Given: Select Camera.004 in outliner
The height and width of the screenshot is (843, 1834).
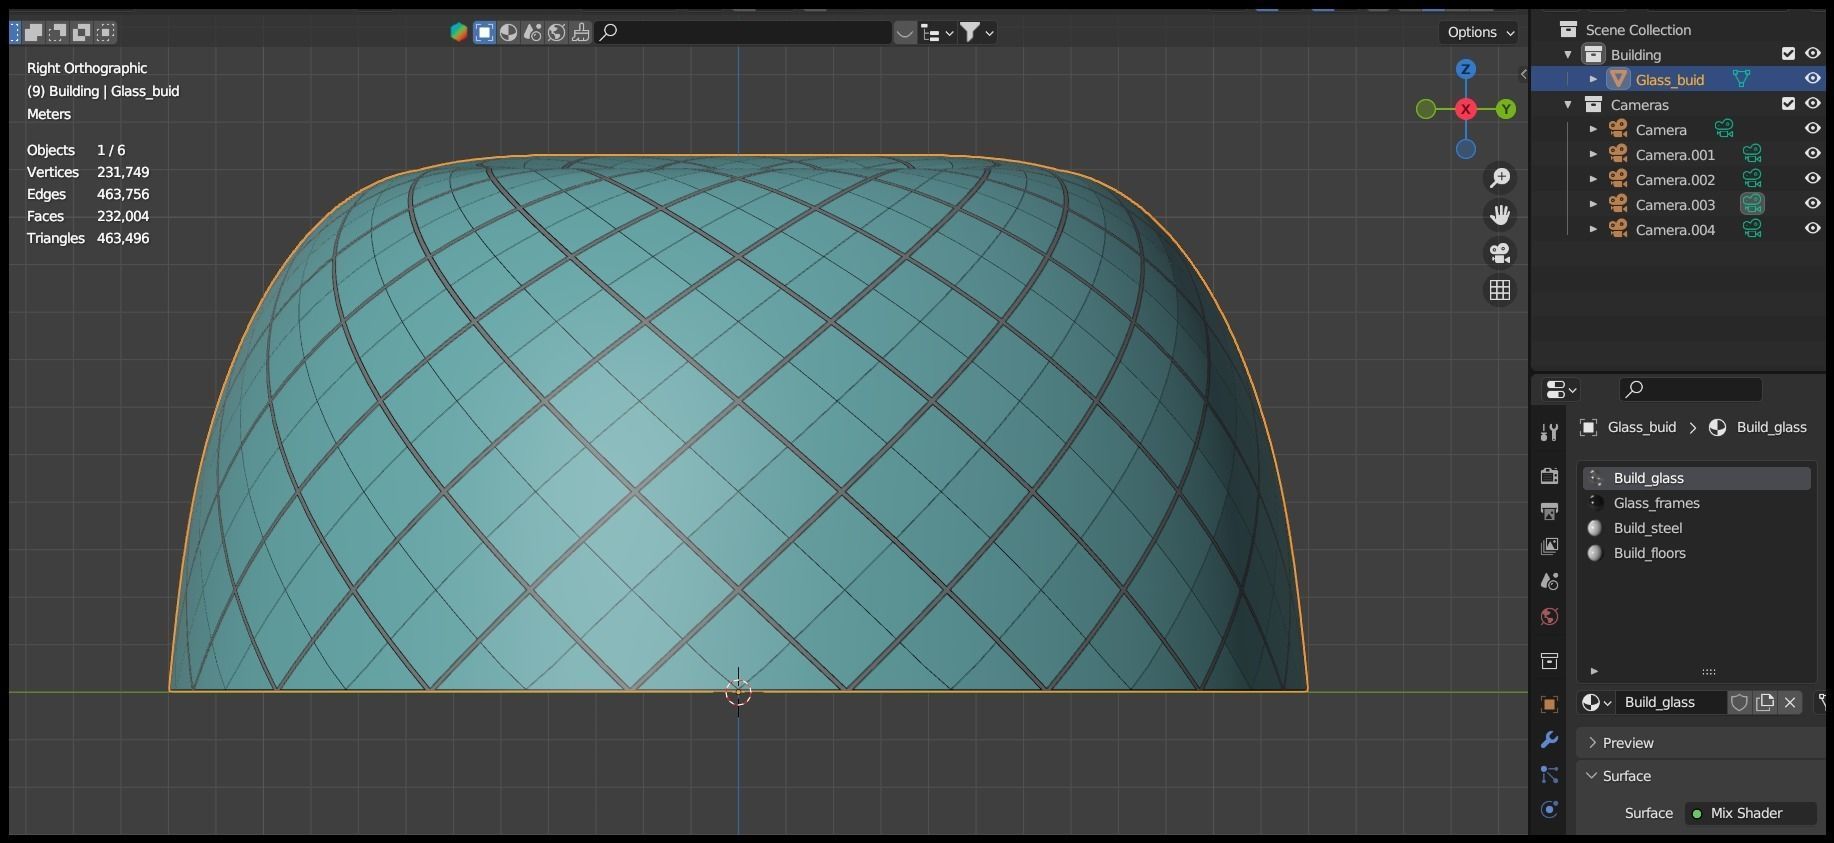Looking at the screenshot, I should click(1675, 230).
